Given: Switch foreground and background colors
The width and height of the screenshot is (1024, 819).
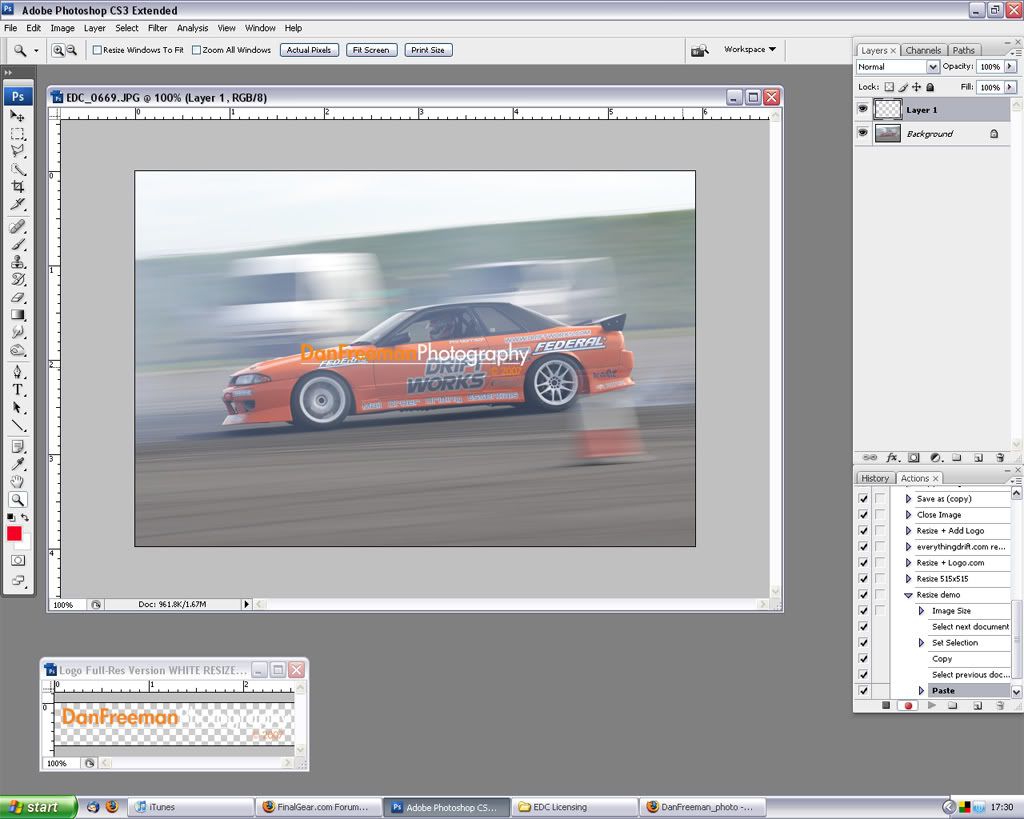Looking at the screenshot, I should 25,517.
